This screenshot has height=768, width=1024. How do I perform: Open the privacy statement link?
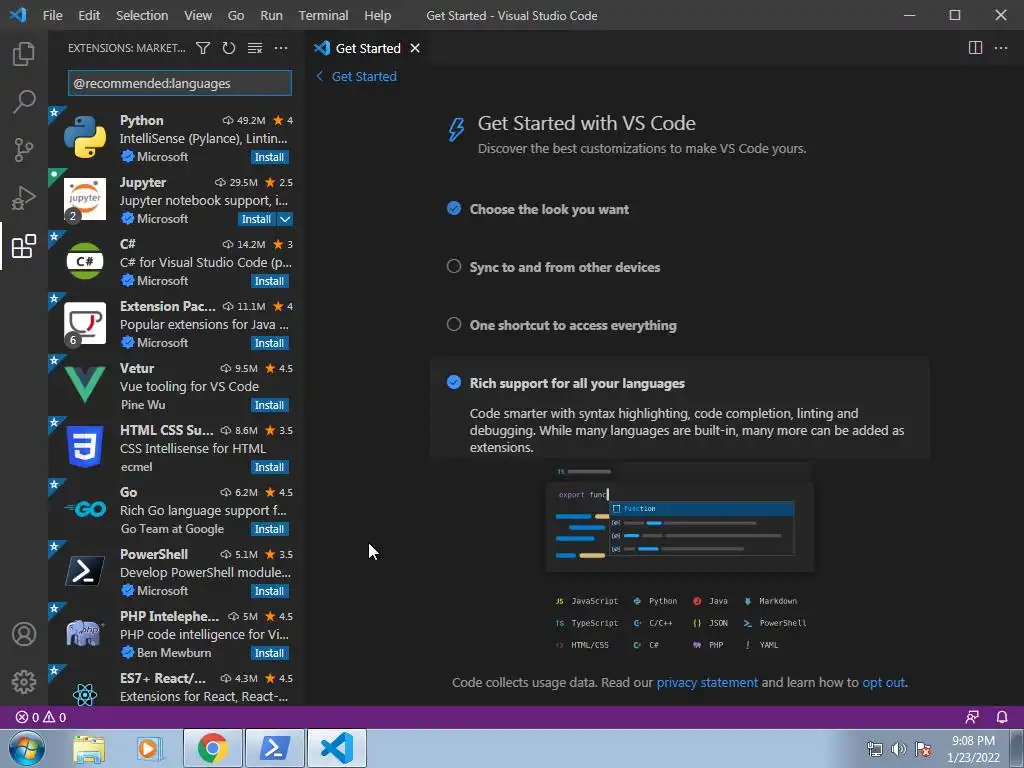(x=707, y=682)
